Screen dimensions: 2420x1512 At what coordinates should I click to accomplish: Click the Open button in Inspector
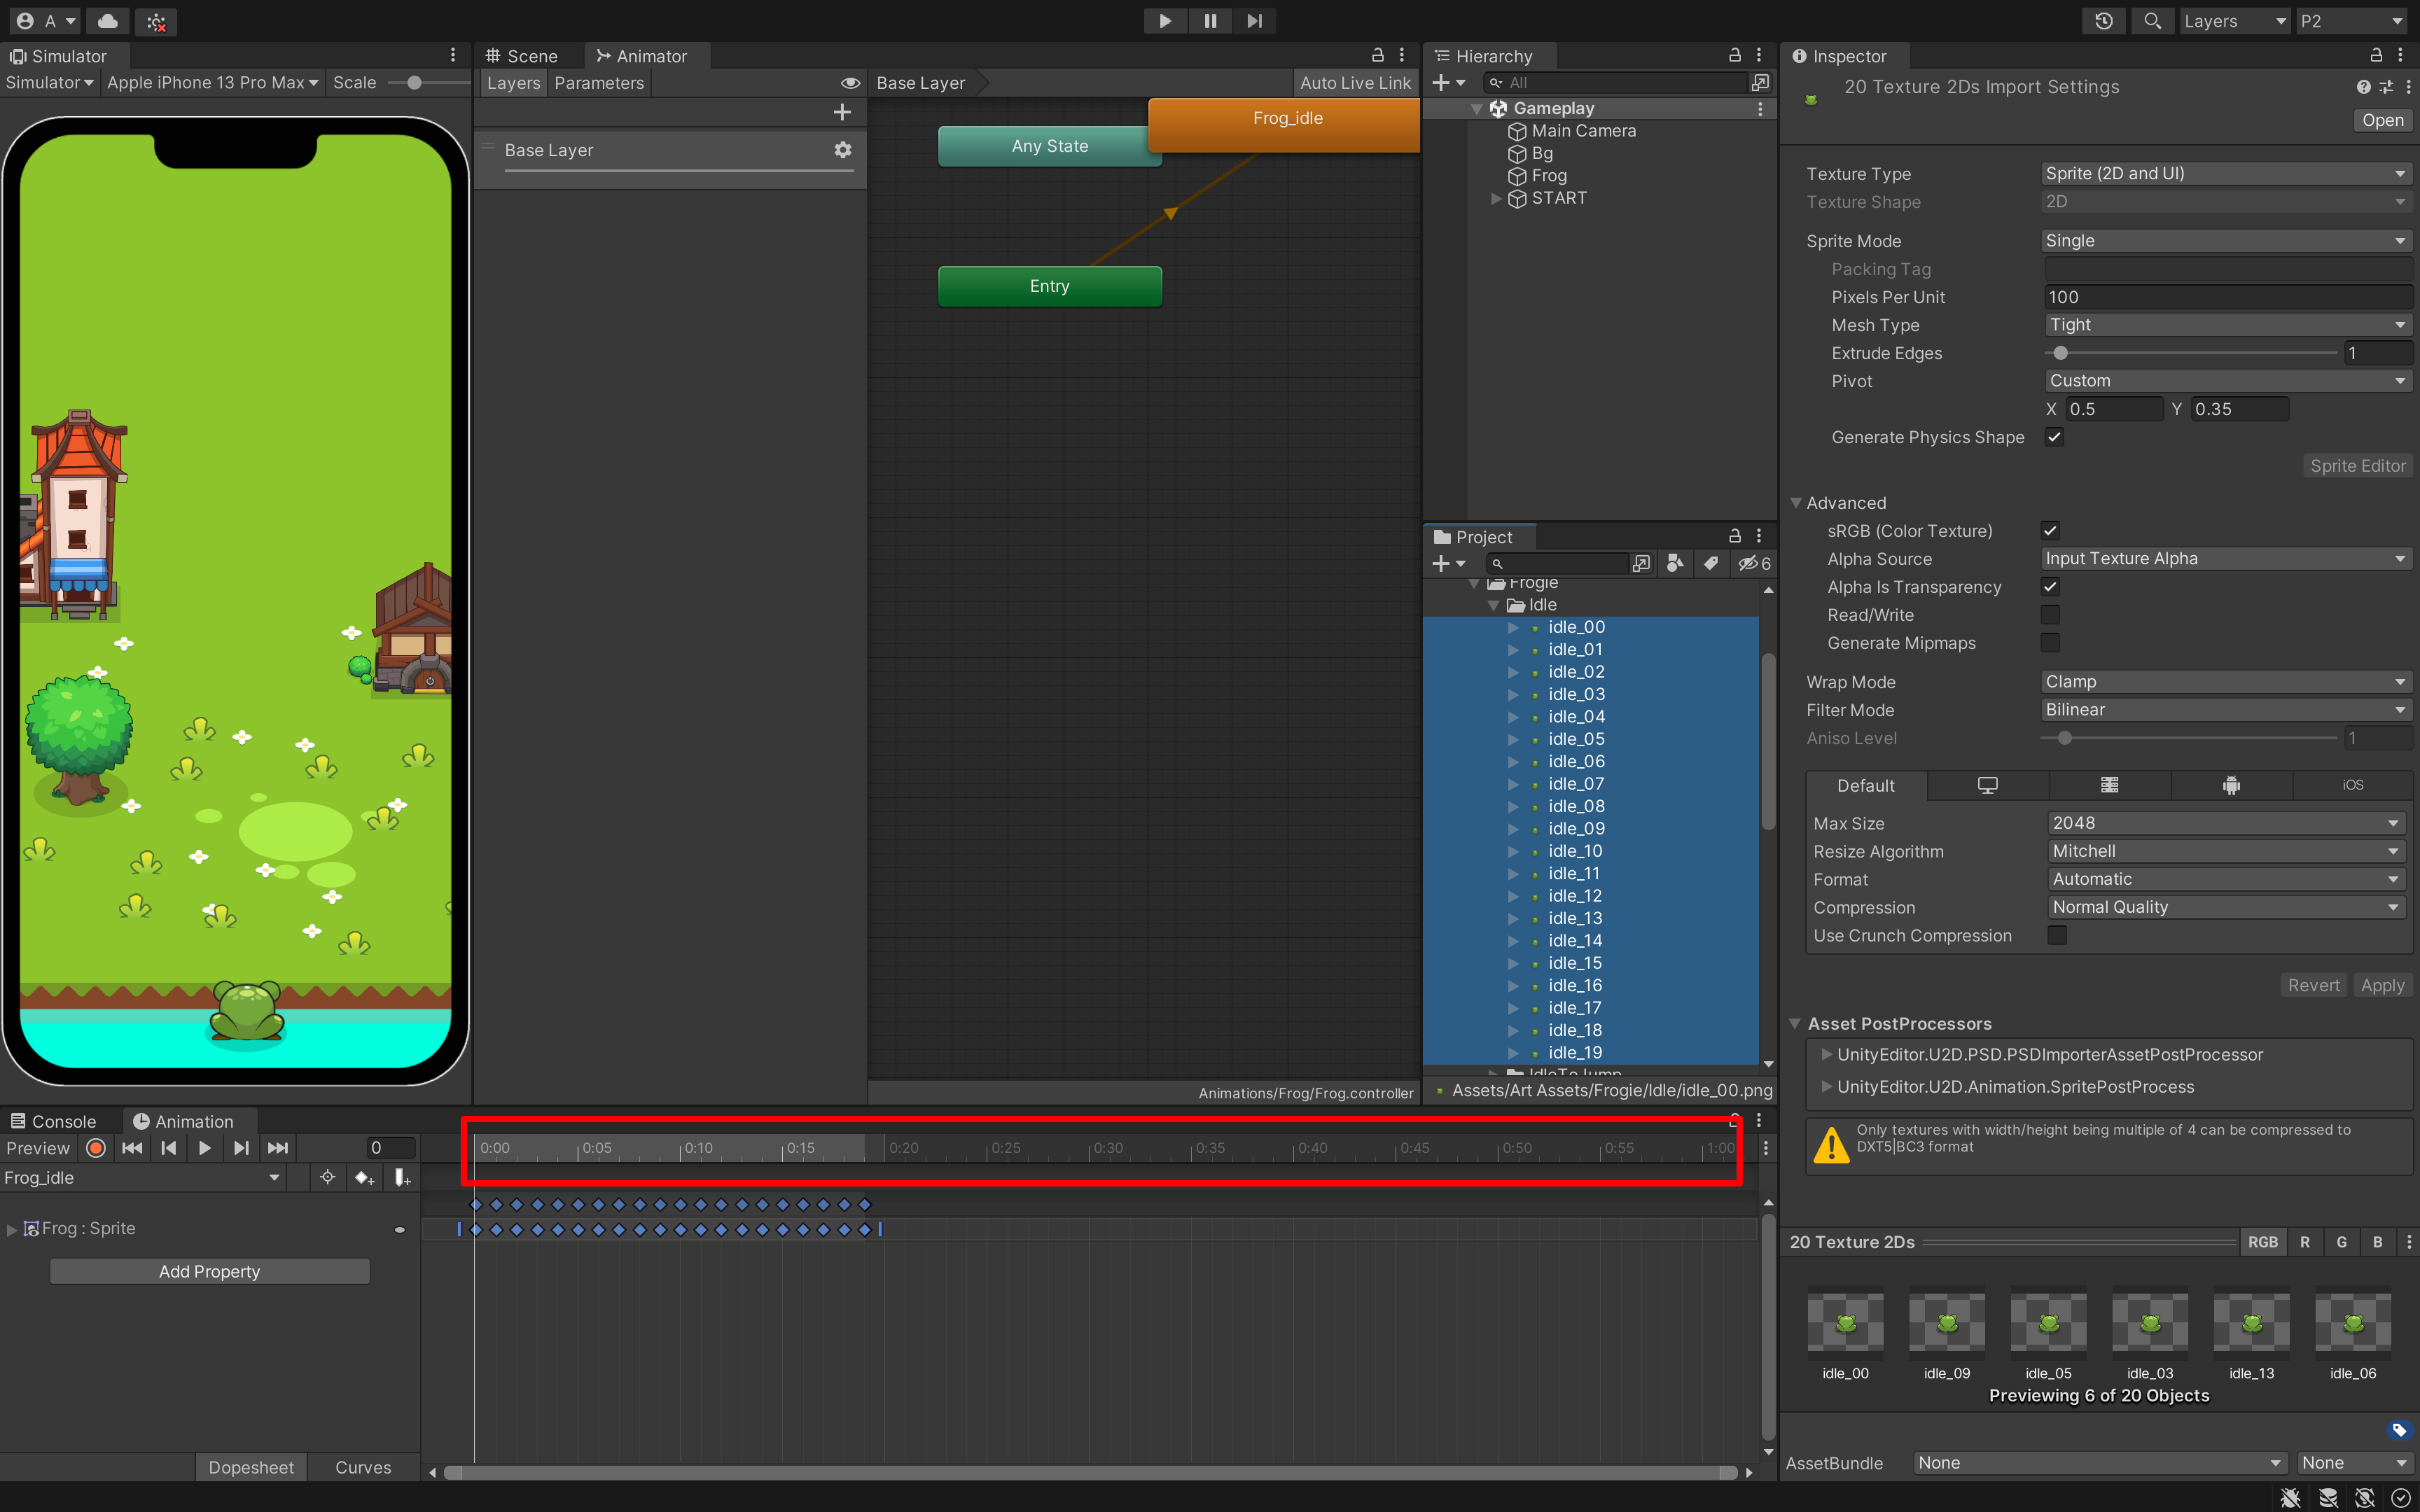pyautogui.click(x=2383, y=120)
